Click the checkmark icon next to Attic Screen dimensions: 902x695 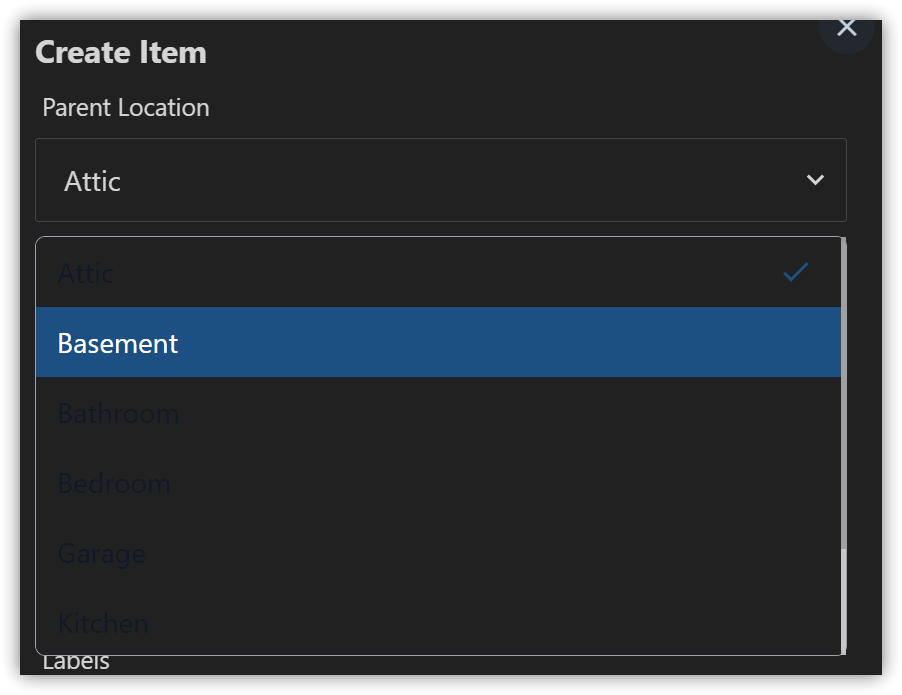click(x=795, y=272)
